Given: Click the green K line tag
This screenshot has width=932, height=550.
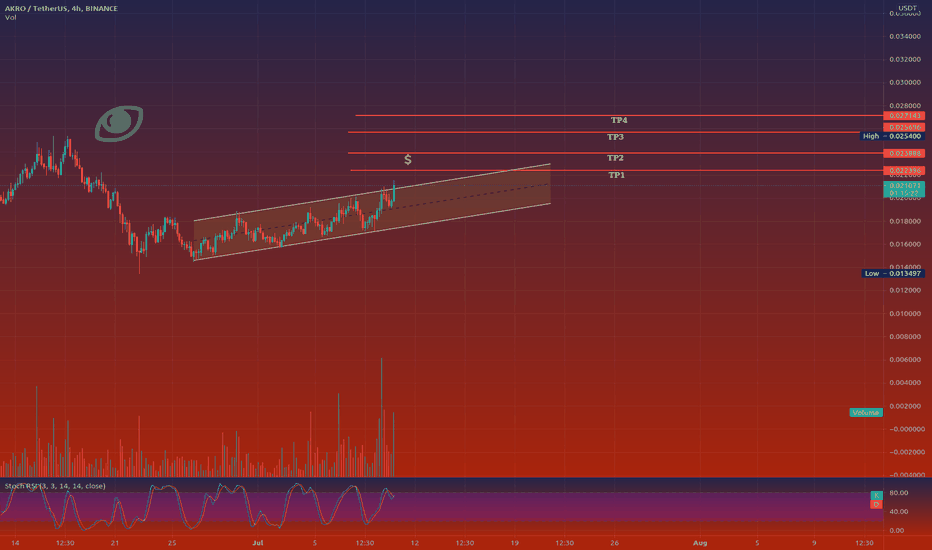Looking at the screenshot, I should pos(876,495).
